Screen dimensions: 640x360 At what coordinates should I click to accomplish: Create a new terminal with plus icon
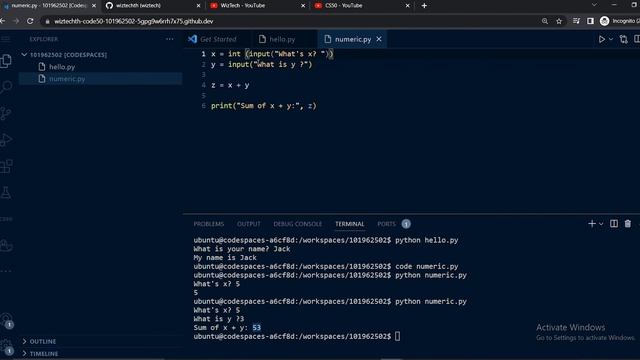tap(591, 224)
